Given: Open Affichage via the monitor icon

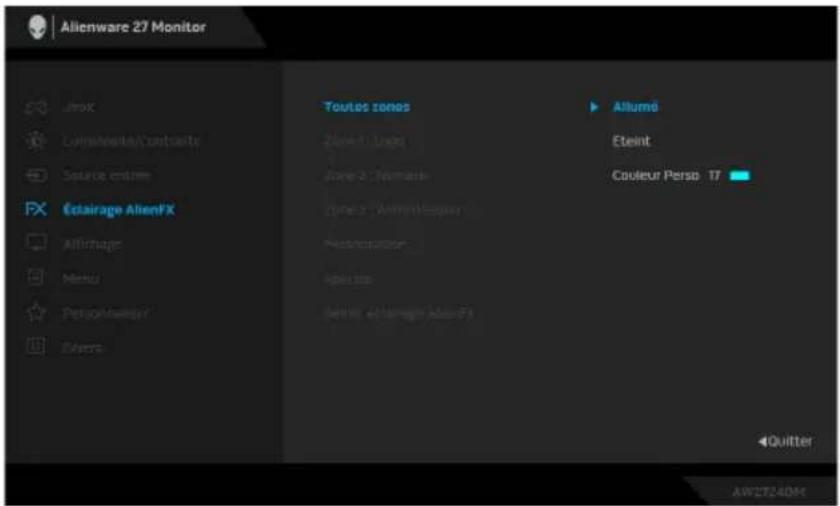Looking at the screenshot, I should 36,243.
